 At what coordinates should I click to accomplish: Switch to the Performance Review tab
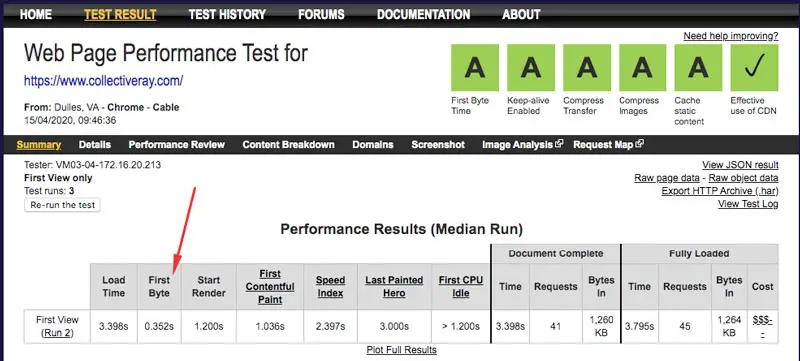point(177,145)
